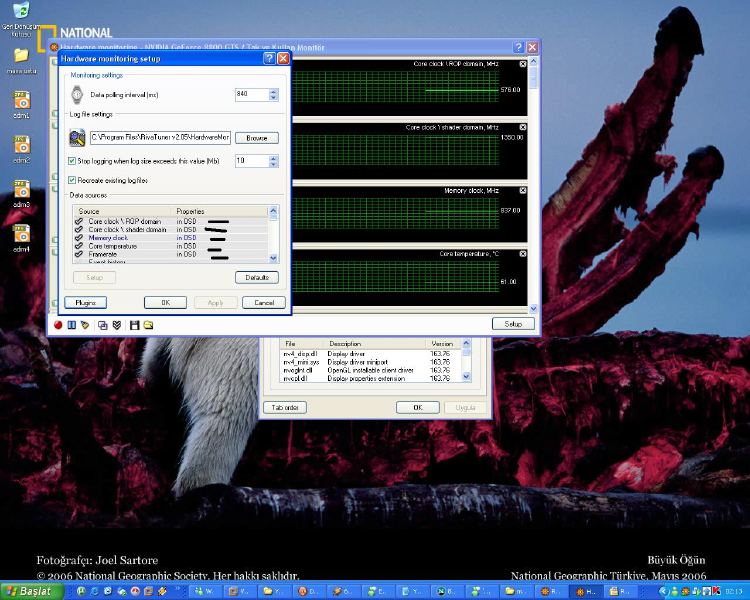
Task: Click the log size limit value field
Action: (252, 161)
